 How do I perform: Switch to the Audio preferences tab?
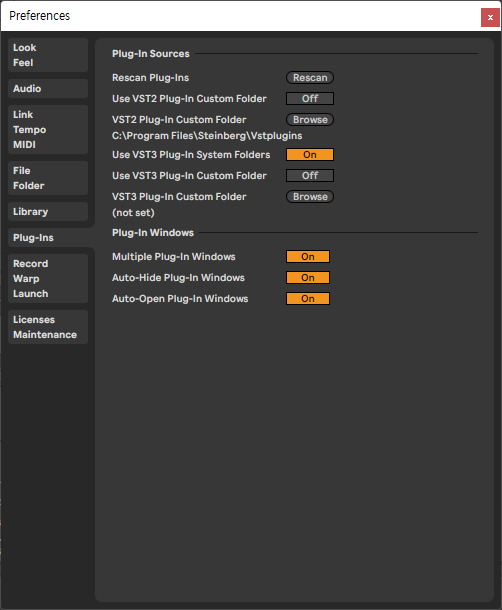(48, 89)
